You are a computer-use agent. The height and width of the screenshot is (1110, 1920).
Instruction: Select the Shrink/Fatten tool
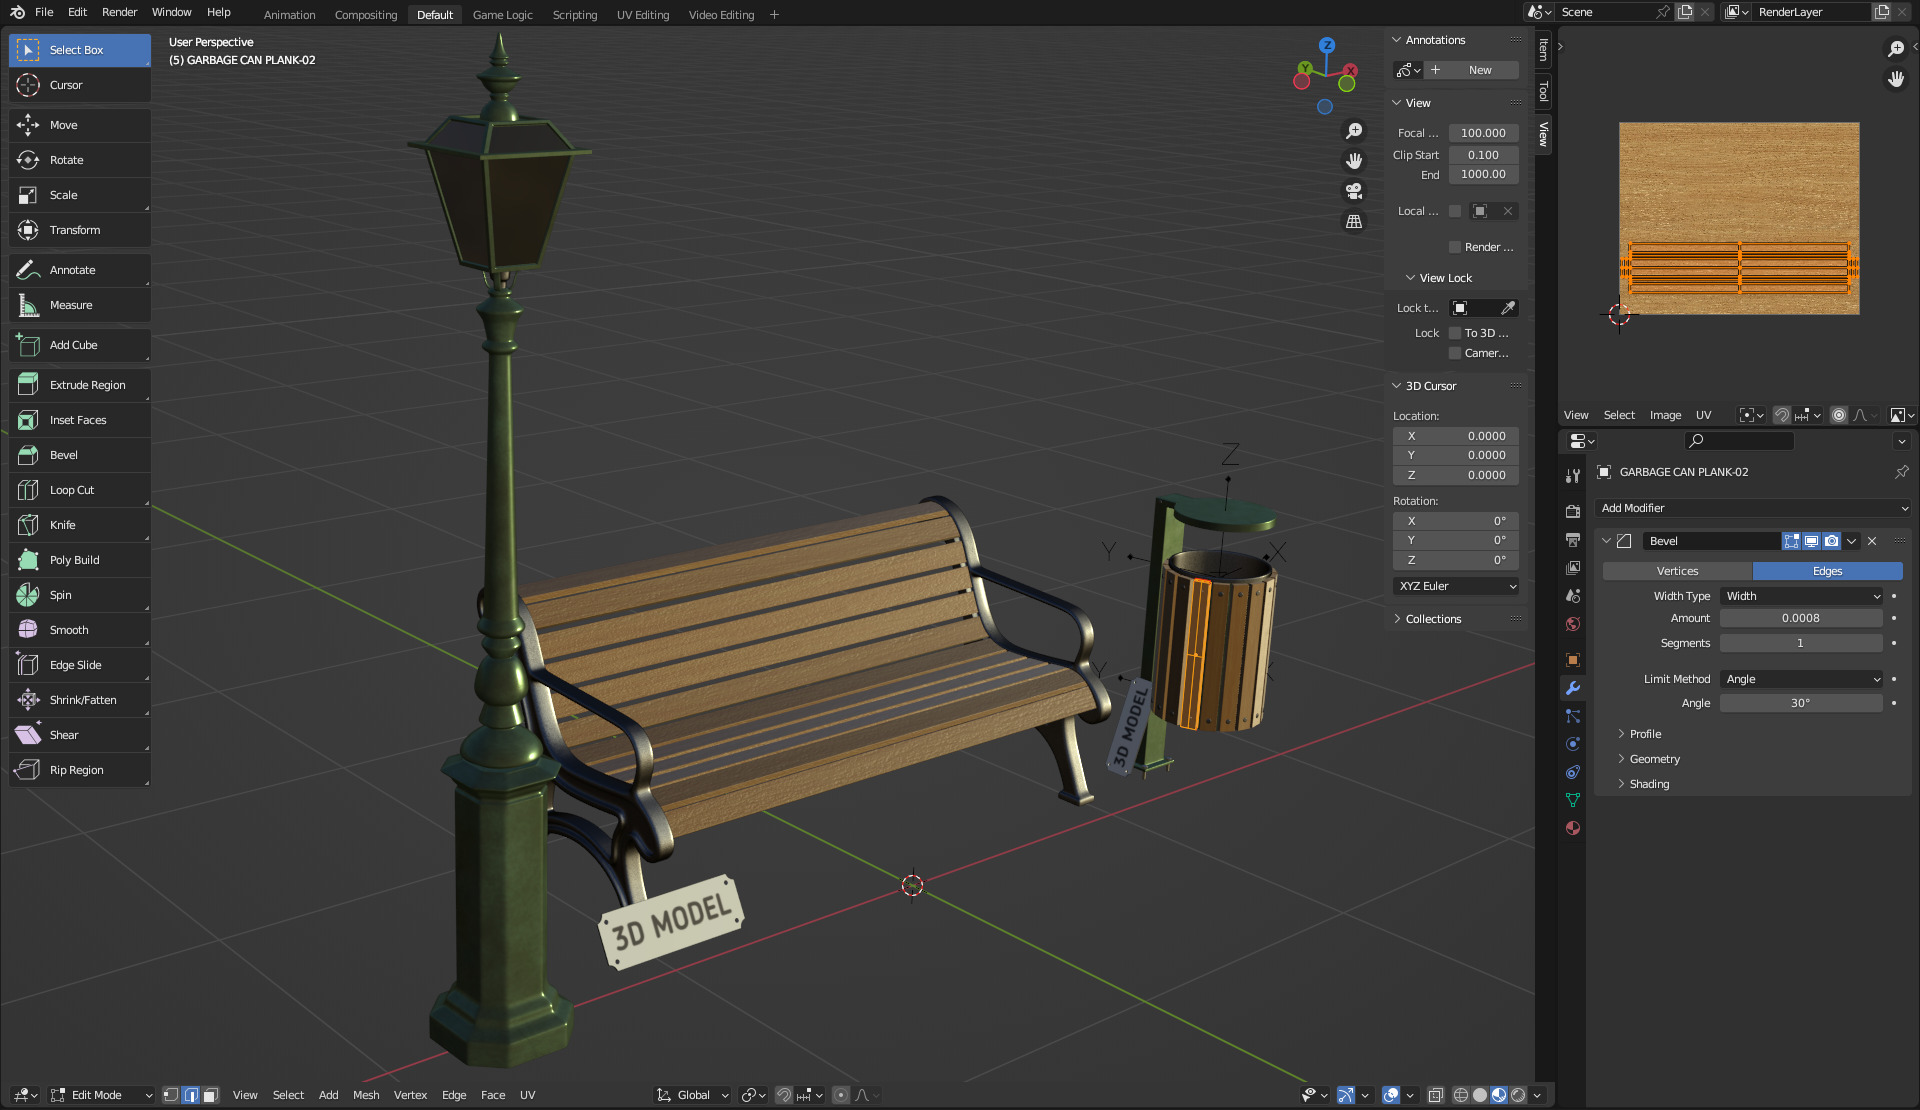tap(80, 700)
